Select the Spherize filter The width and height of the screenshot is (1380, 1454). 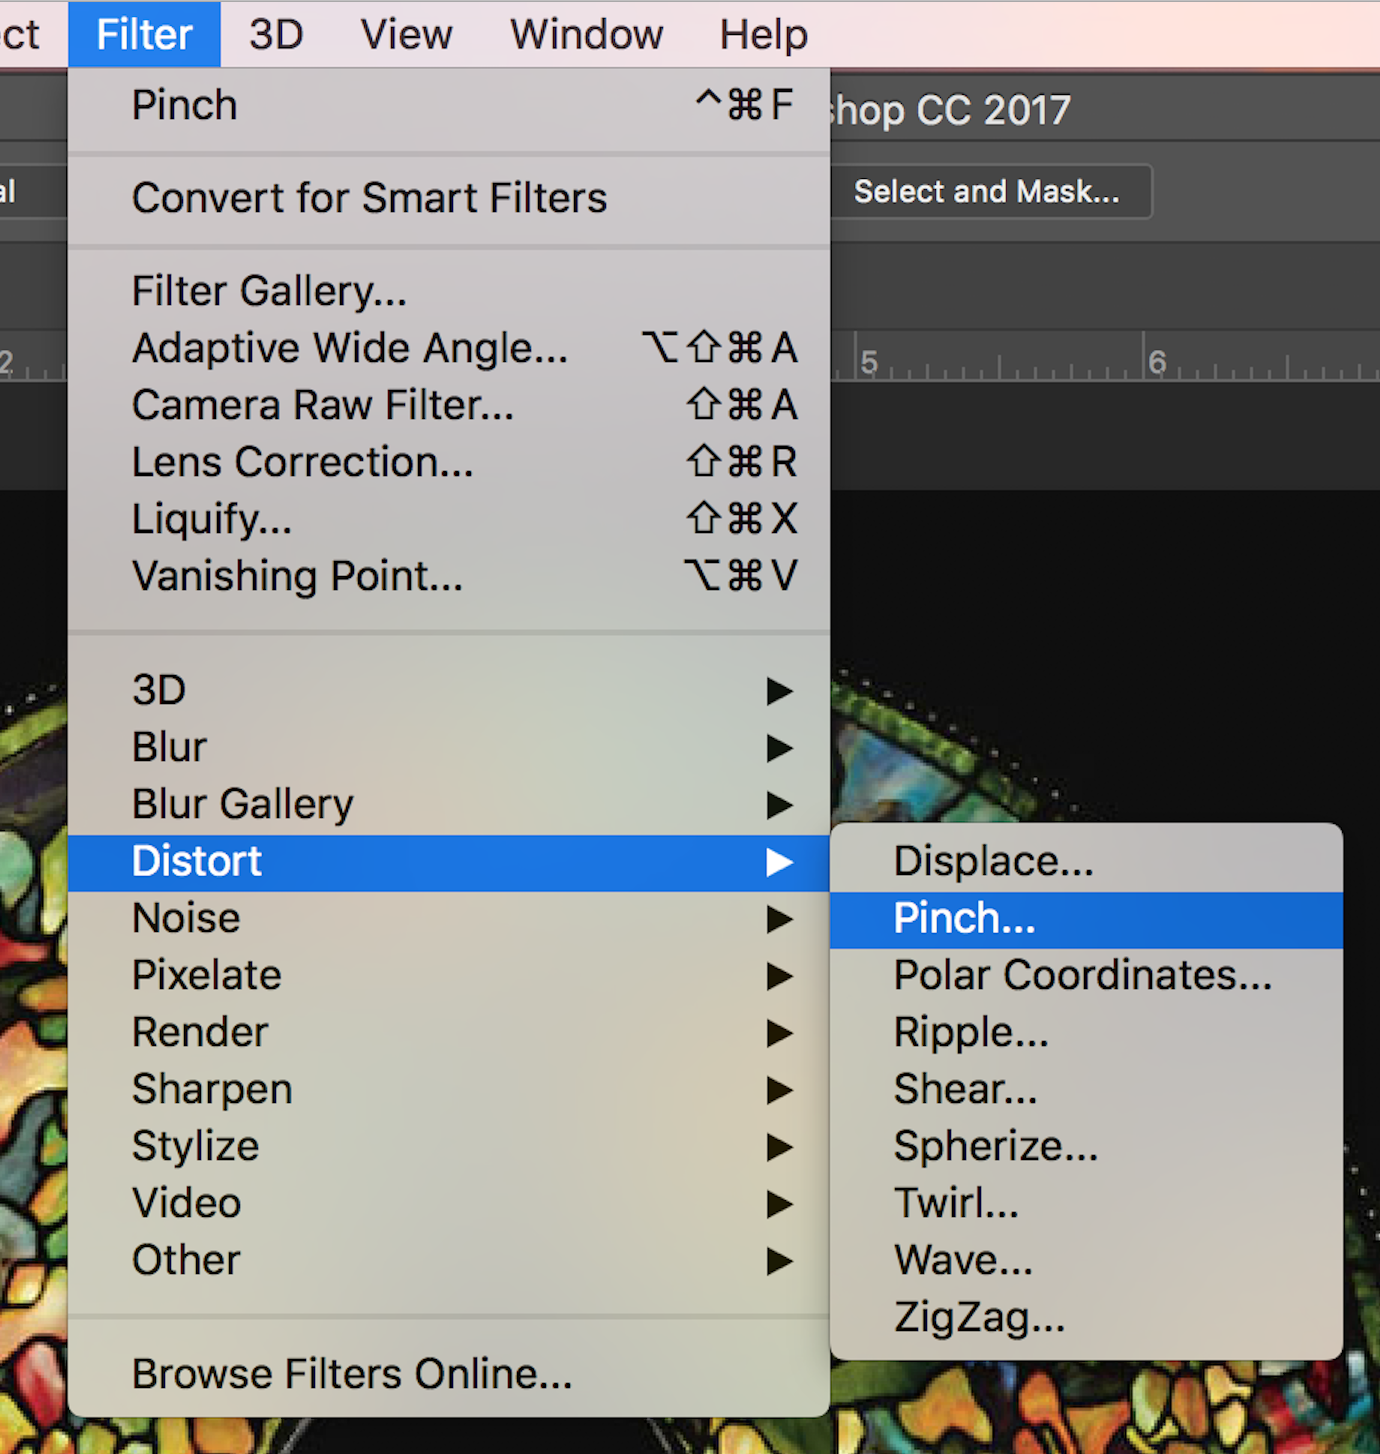point(995,1147)
